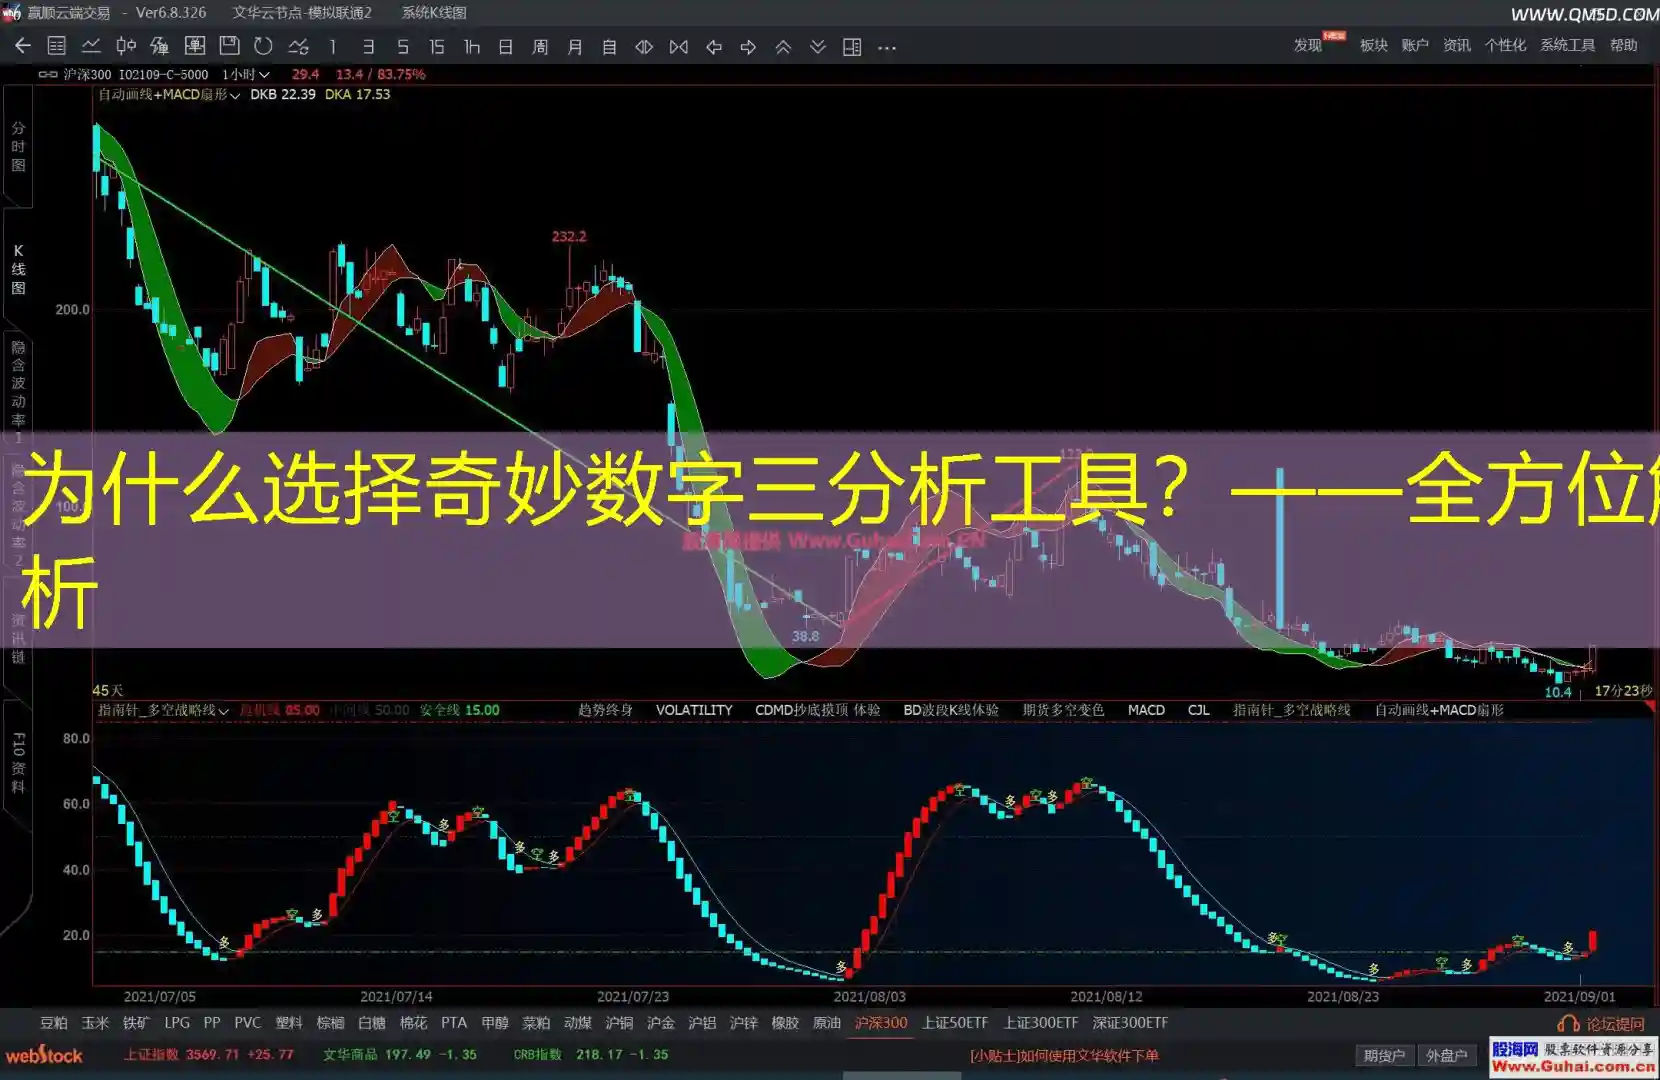The width and height of the screenshot is (1660, 1080).
Task: Click the 上证指数 3569.71 status entry
Action: [x=209, y=1055]
